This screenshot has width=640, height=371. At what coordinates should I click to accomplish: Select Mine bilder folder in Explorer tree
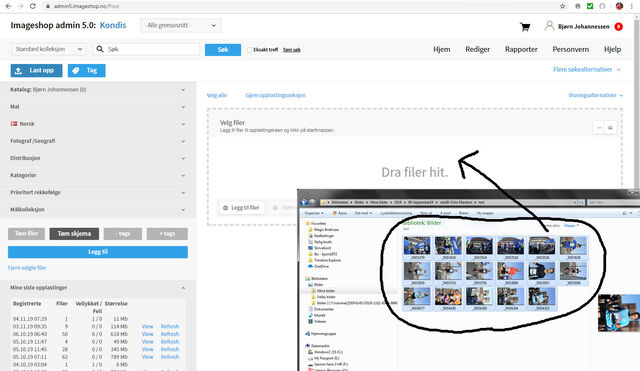pyautogui.click(x=325, y=291)
